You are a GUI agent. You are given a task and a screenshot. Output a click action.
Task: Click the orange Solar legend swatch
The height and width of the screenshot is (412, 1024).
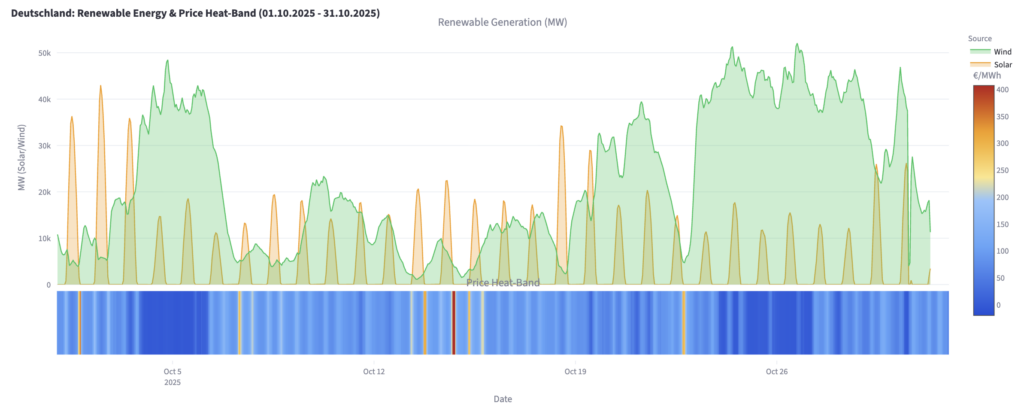982,64
